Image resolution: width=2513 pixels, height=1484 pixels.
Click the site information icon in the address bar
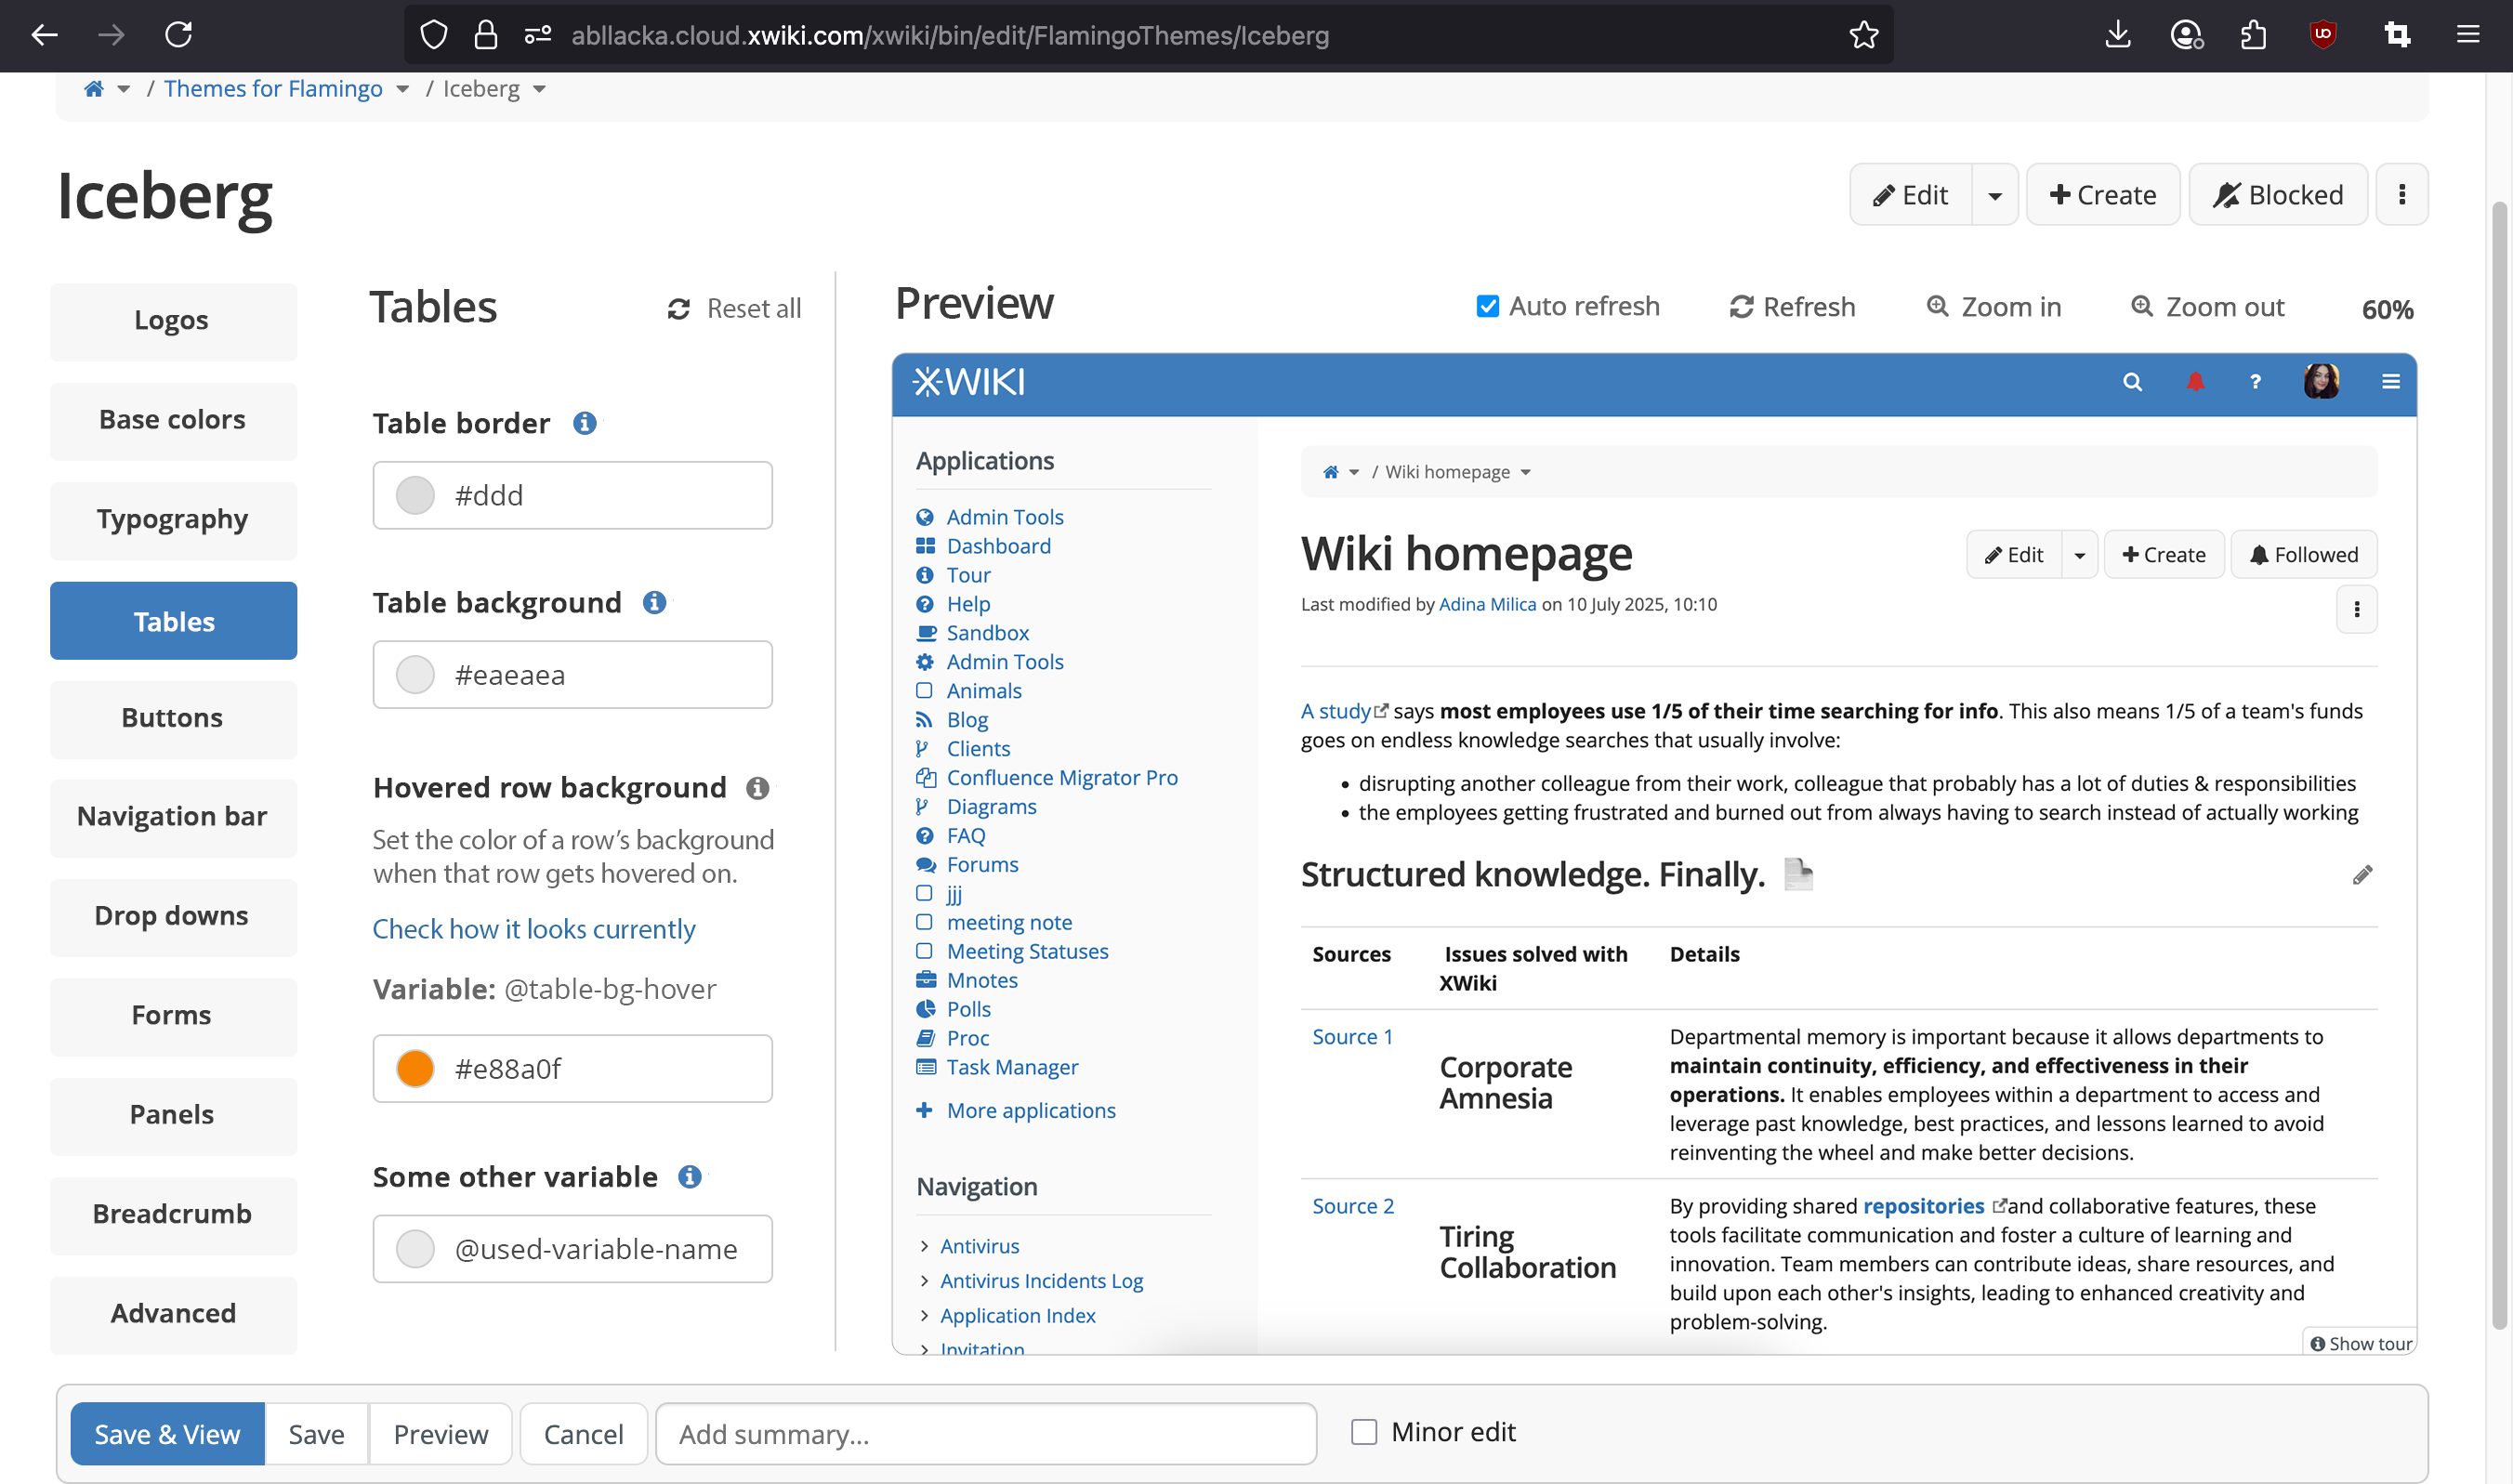coord(538,35)
